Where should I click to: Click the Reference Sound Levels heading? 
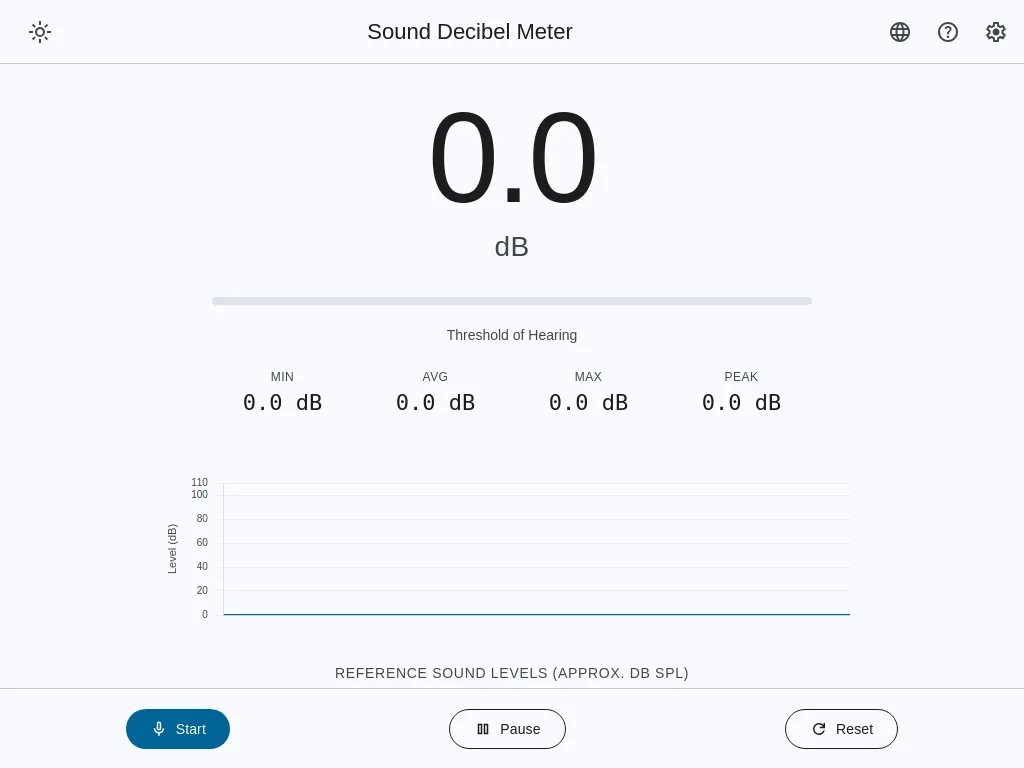512,673
